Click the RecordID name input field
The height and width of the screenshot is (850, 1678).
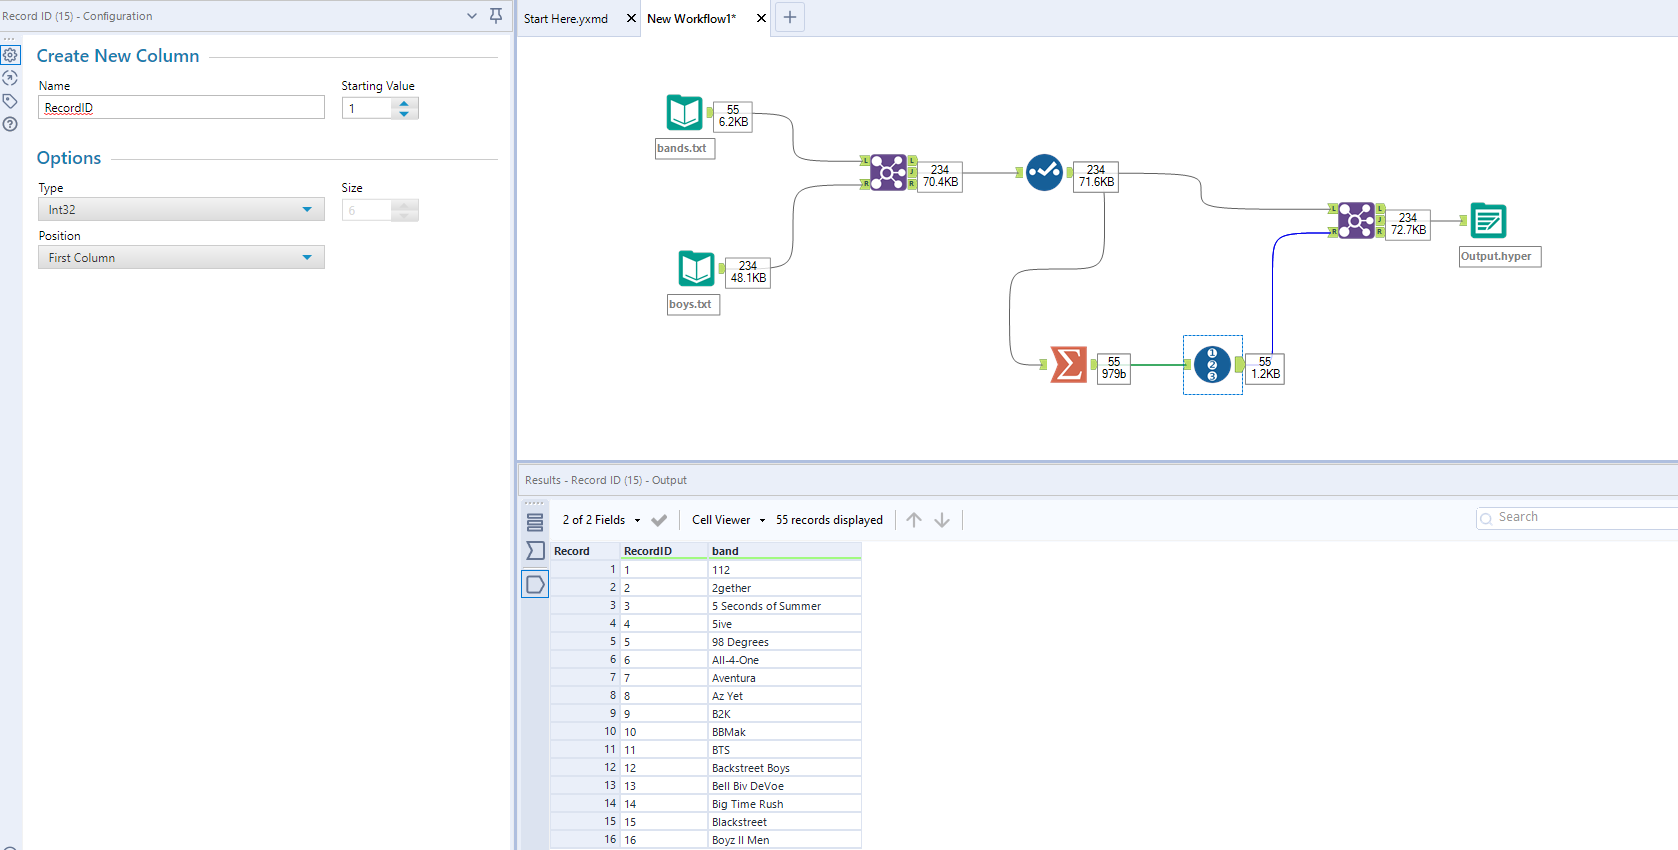coord(181,108)
